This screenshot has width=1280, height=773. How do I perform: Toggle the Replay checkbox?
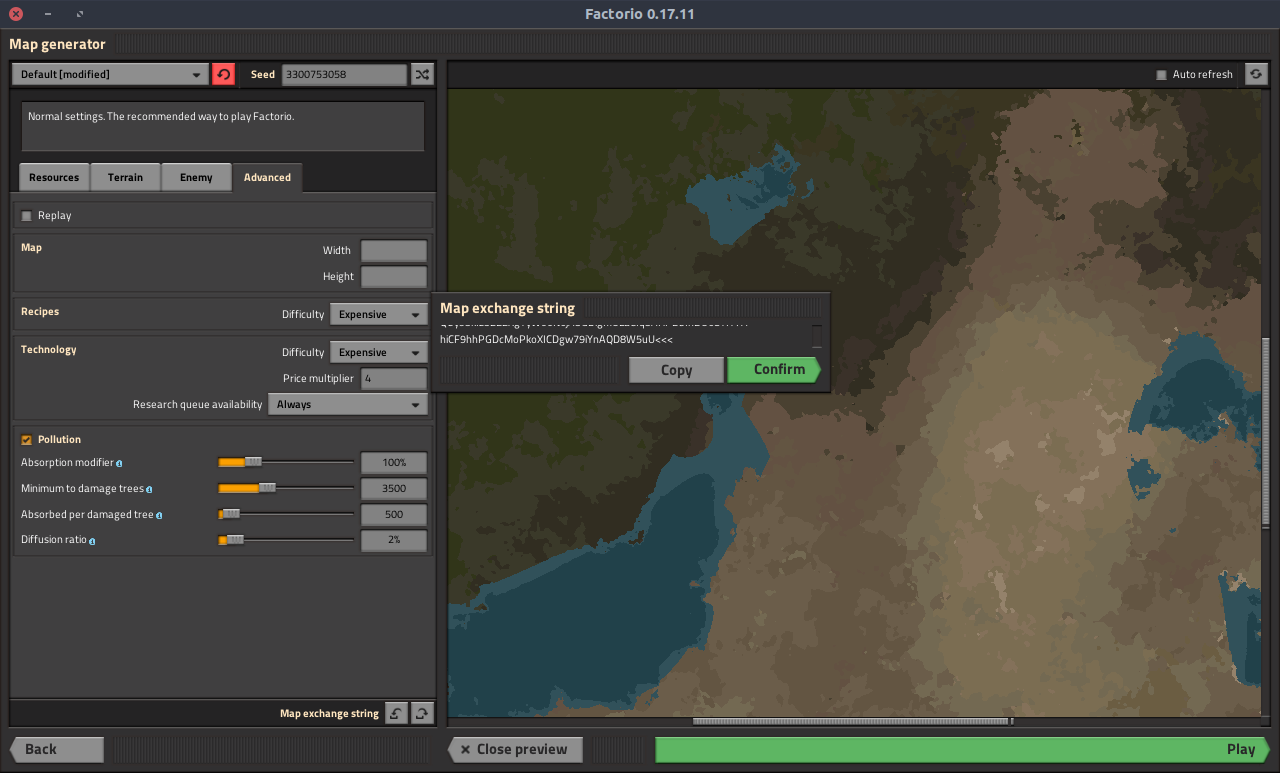click(27, 216)
